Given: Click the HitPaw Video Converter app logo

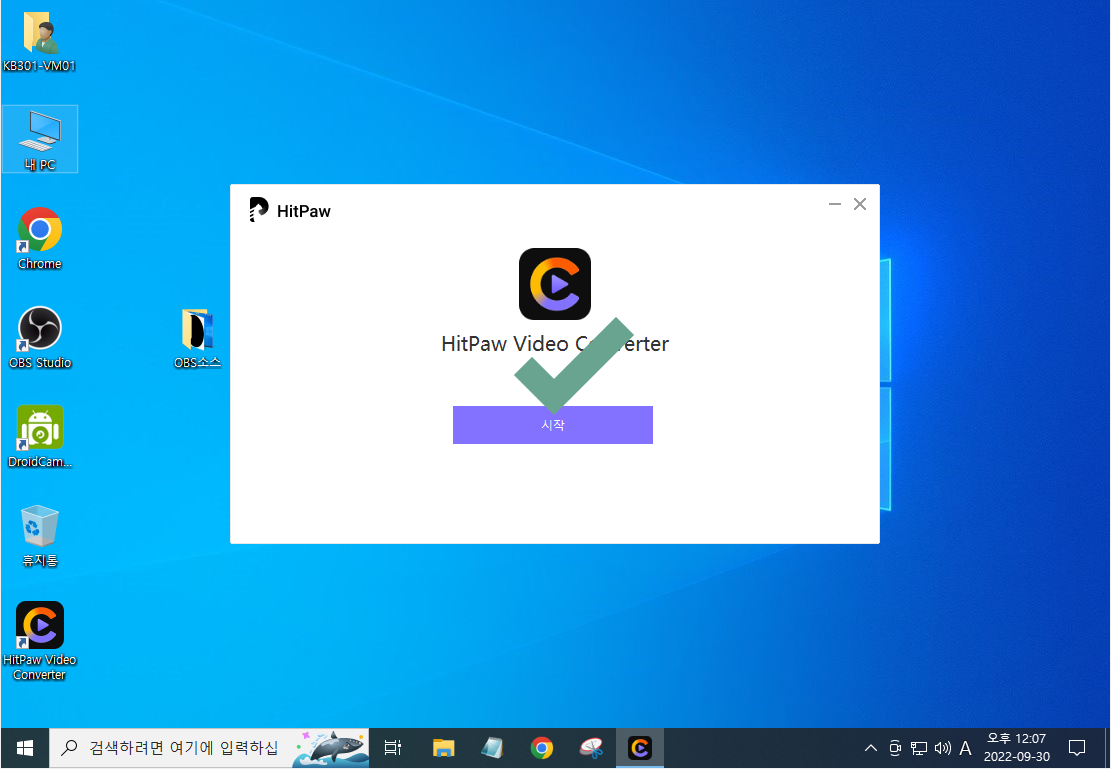Looking at the screenshot, I should point(555,284).
